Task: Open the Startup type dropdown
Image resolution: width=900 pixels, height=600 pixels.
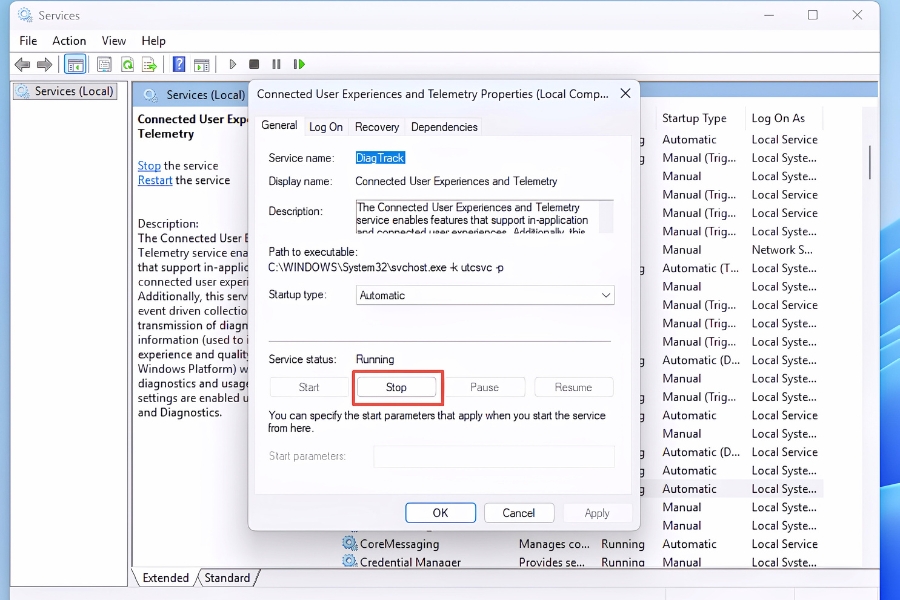Action: tap(485, 295)
